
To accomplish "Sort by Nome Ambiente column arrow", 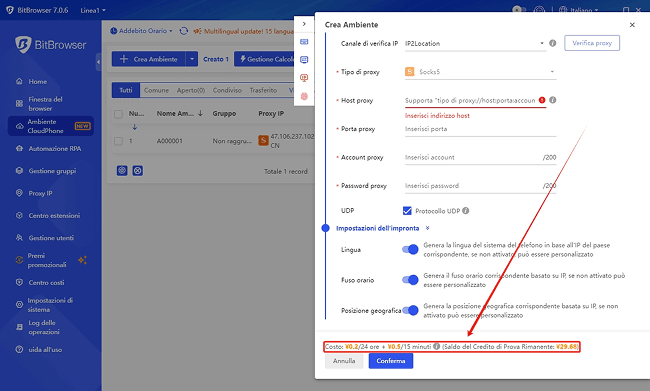I will [x=200, y=113].
